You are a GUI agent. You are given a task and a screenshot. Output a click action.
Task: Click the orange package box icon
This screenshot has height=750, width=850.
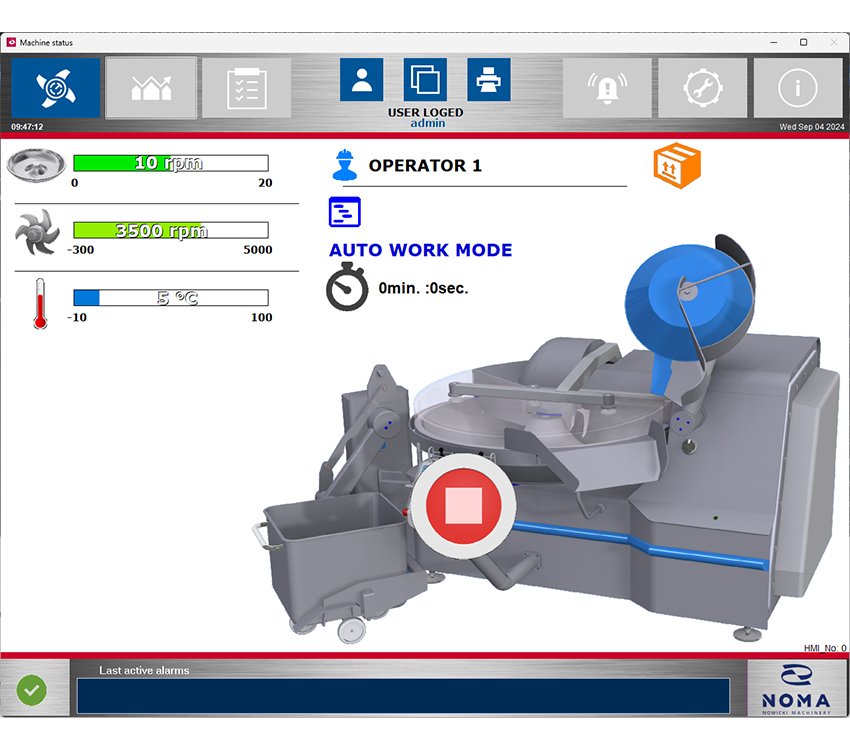pyautogui.click(x=677, y=164)
